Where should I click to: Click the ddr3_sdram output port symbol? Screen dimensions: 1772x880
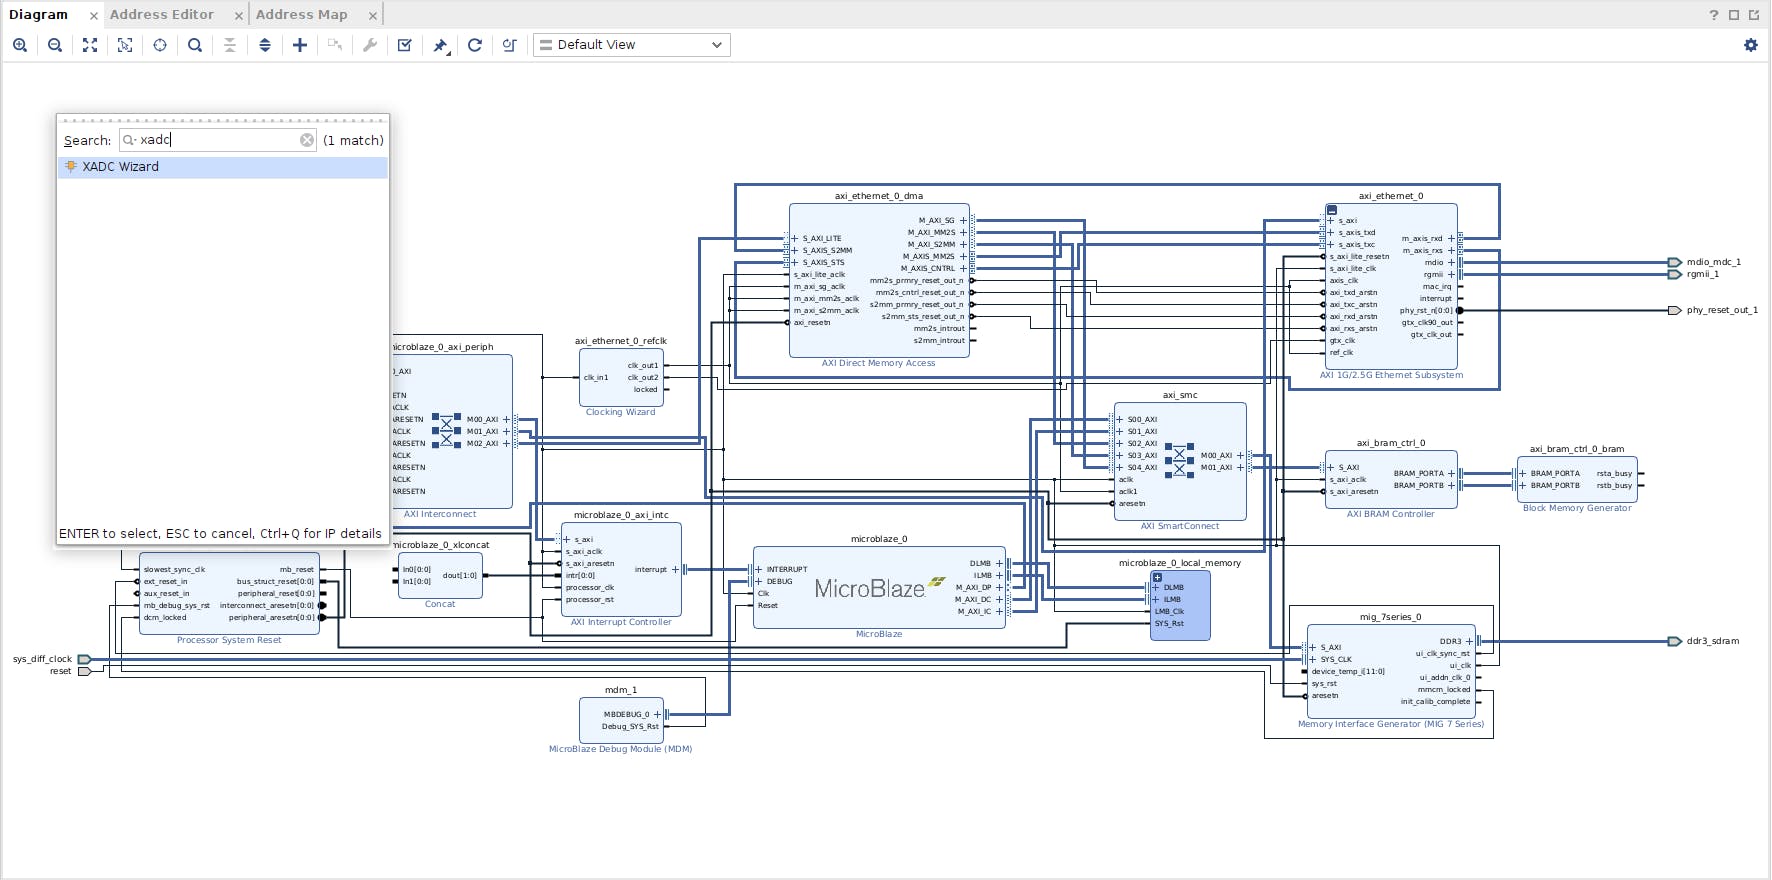click(x=1675, y=641)
